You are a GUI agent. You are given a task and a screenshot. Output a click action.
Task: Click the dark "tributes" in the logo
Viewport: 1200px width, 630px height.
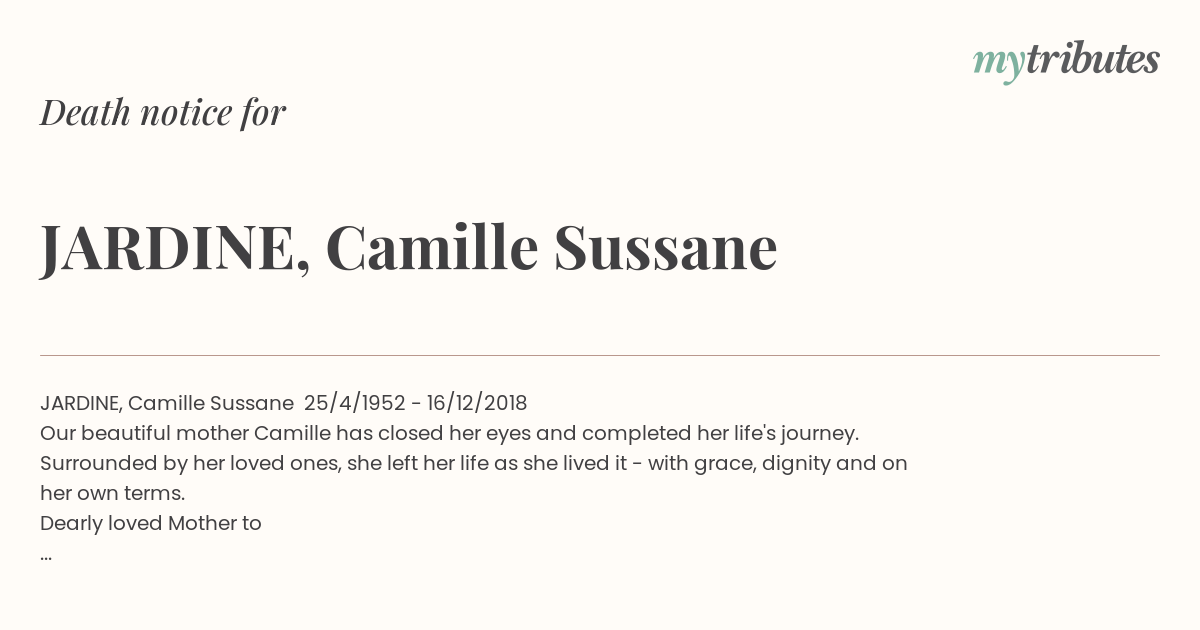1092,60
